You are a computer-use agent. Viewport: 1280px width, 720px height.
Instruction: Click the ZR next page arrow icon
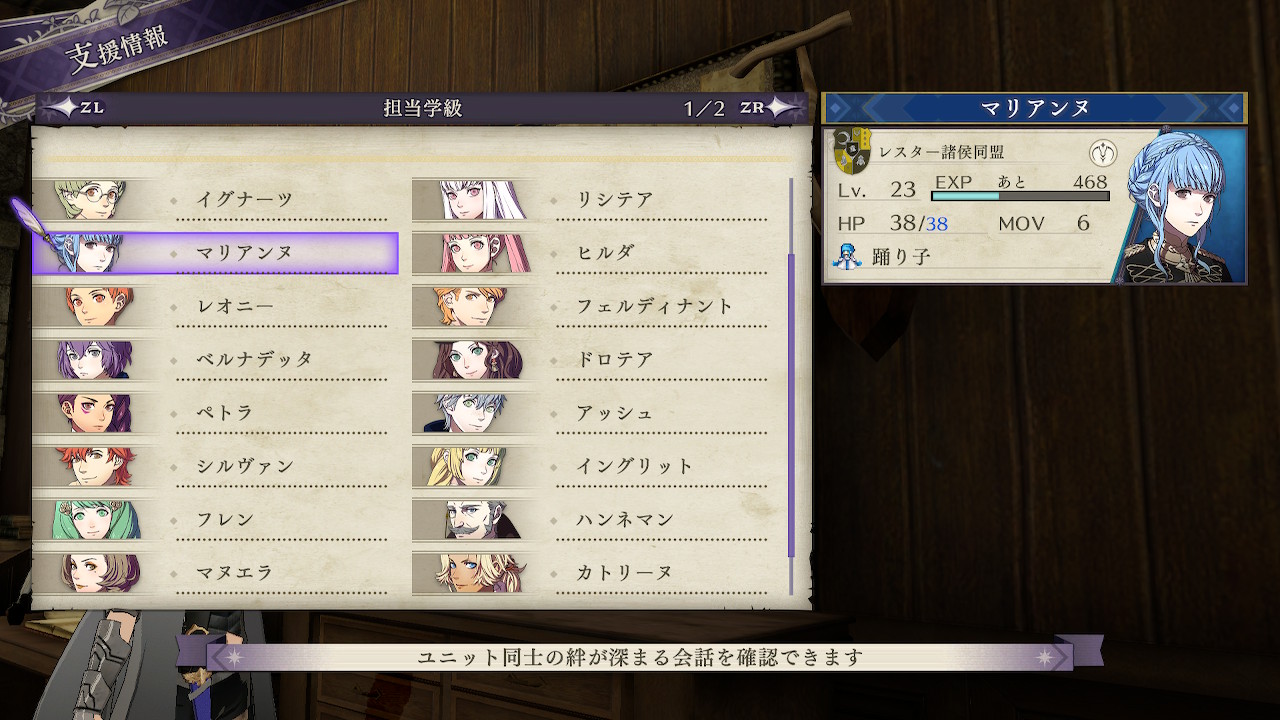pos(771,108)
